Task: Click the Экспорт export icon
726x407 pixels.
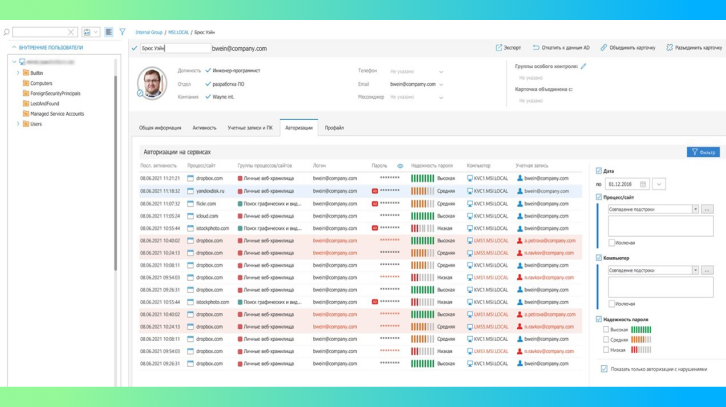Action: (x=499, y=48)
